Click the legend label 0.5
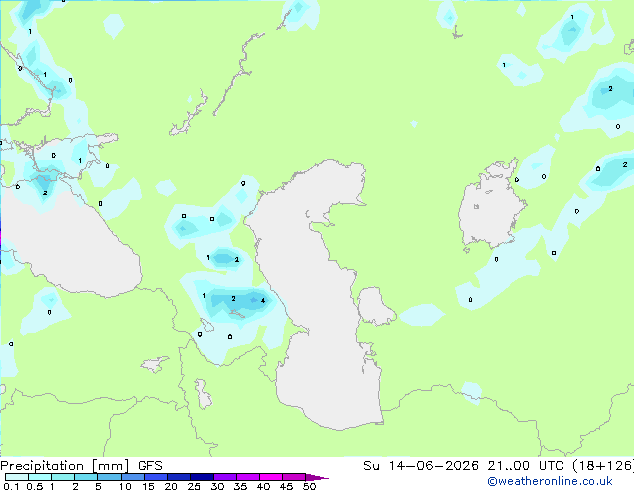Viewport: 634px width, 490px height. tap(35, 486)
